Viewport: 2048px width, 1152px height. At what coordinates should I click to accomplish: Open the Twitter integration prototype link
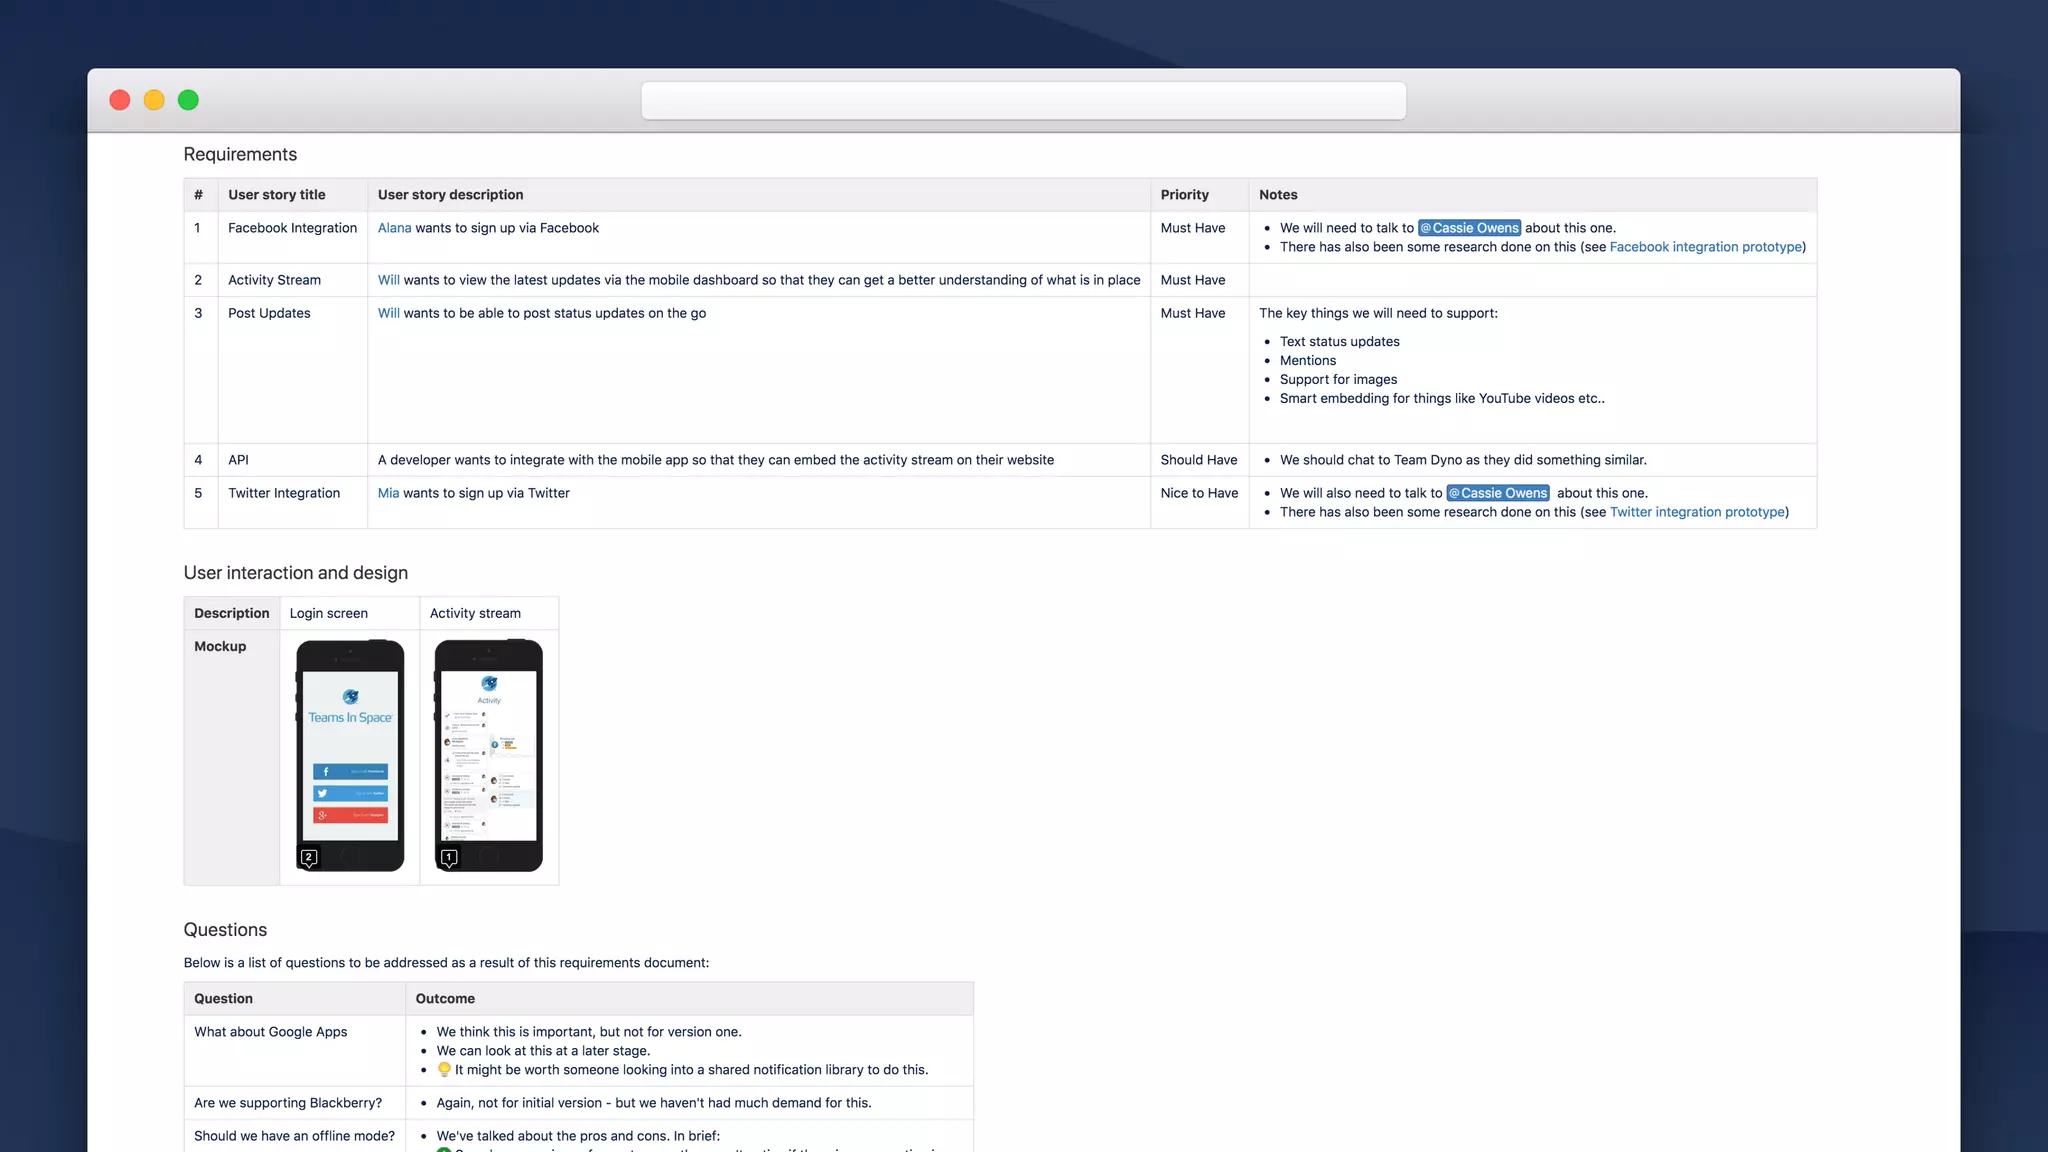pos(1697,512)
